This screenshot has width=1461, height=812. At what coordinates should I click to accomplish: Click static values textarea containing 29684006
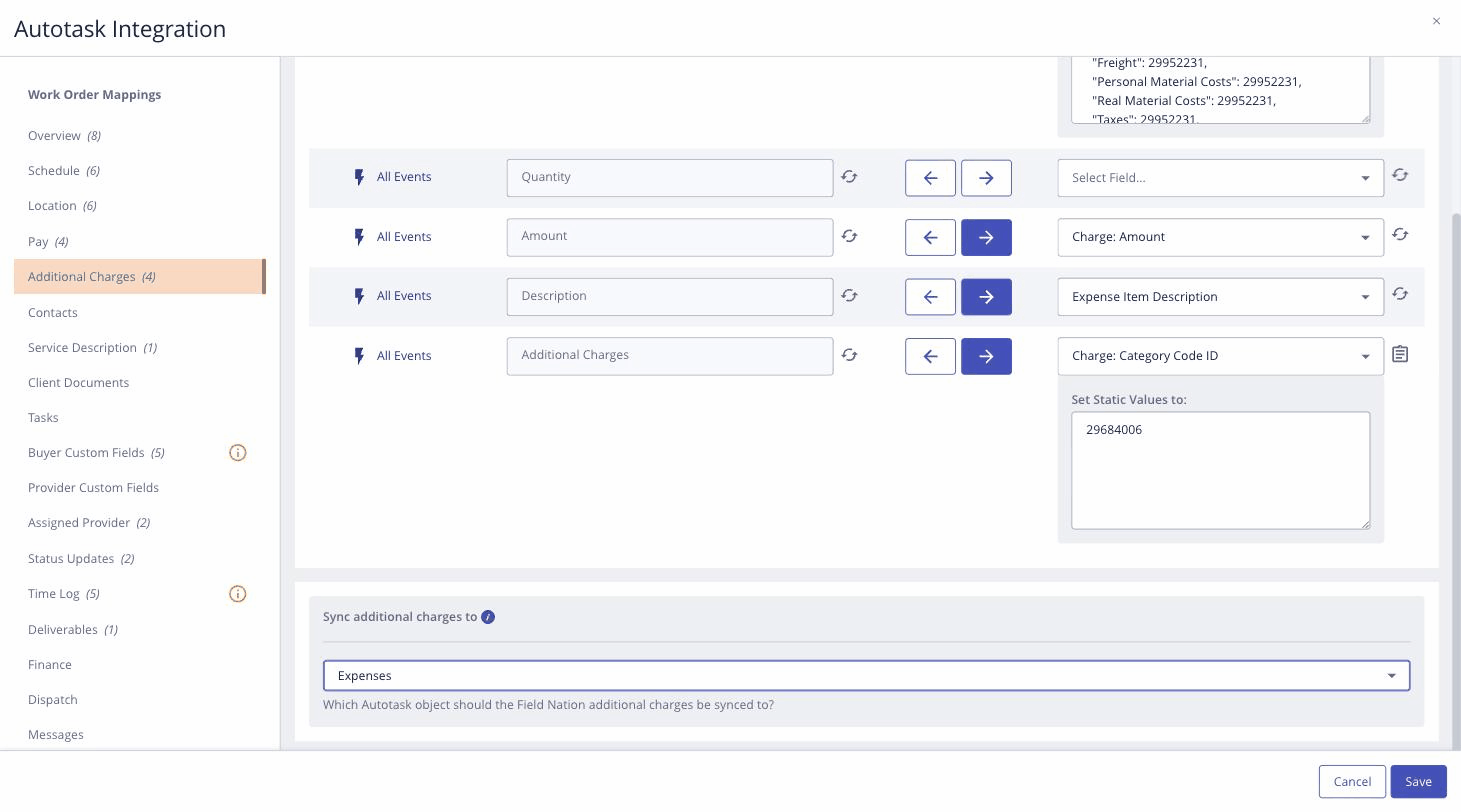tap(1220, 470)
